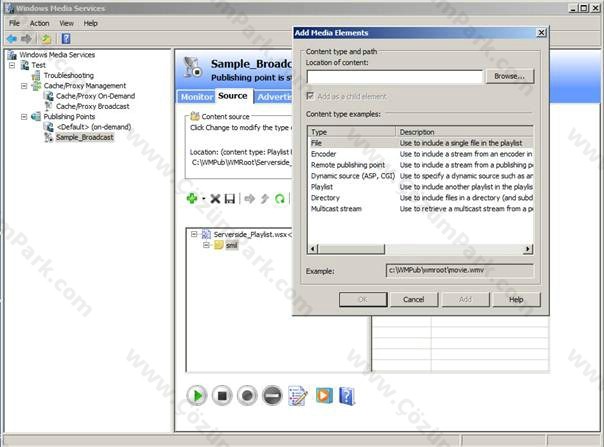The height and width of the screenshot is (447, 604).
Task: Click the green Refresh icon in playlist toolbar
Action: [x=280, y=199]
